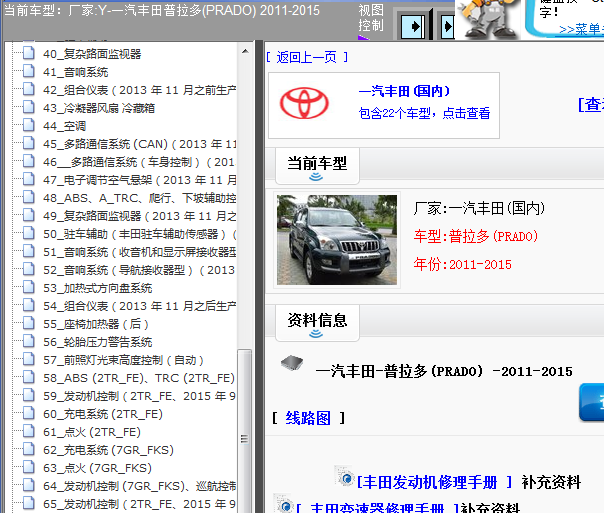Select 47_电子调节空气悬架 entry
Screen dimensions: 604x513
[x=139, y=180]
